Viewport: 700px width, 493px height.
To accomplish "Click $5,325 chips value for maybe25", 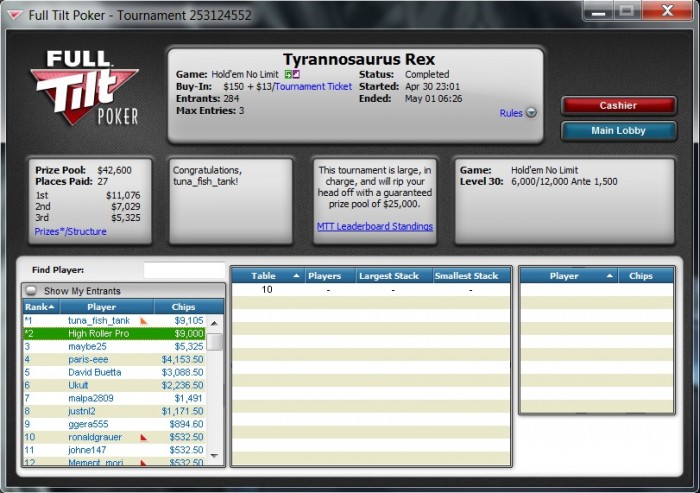I will pos(189,347).
